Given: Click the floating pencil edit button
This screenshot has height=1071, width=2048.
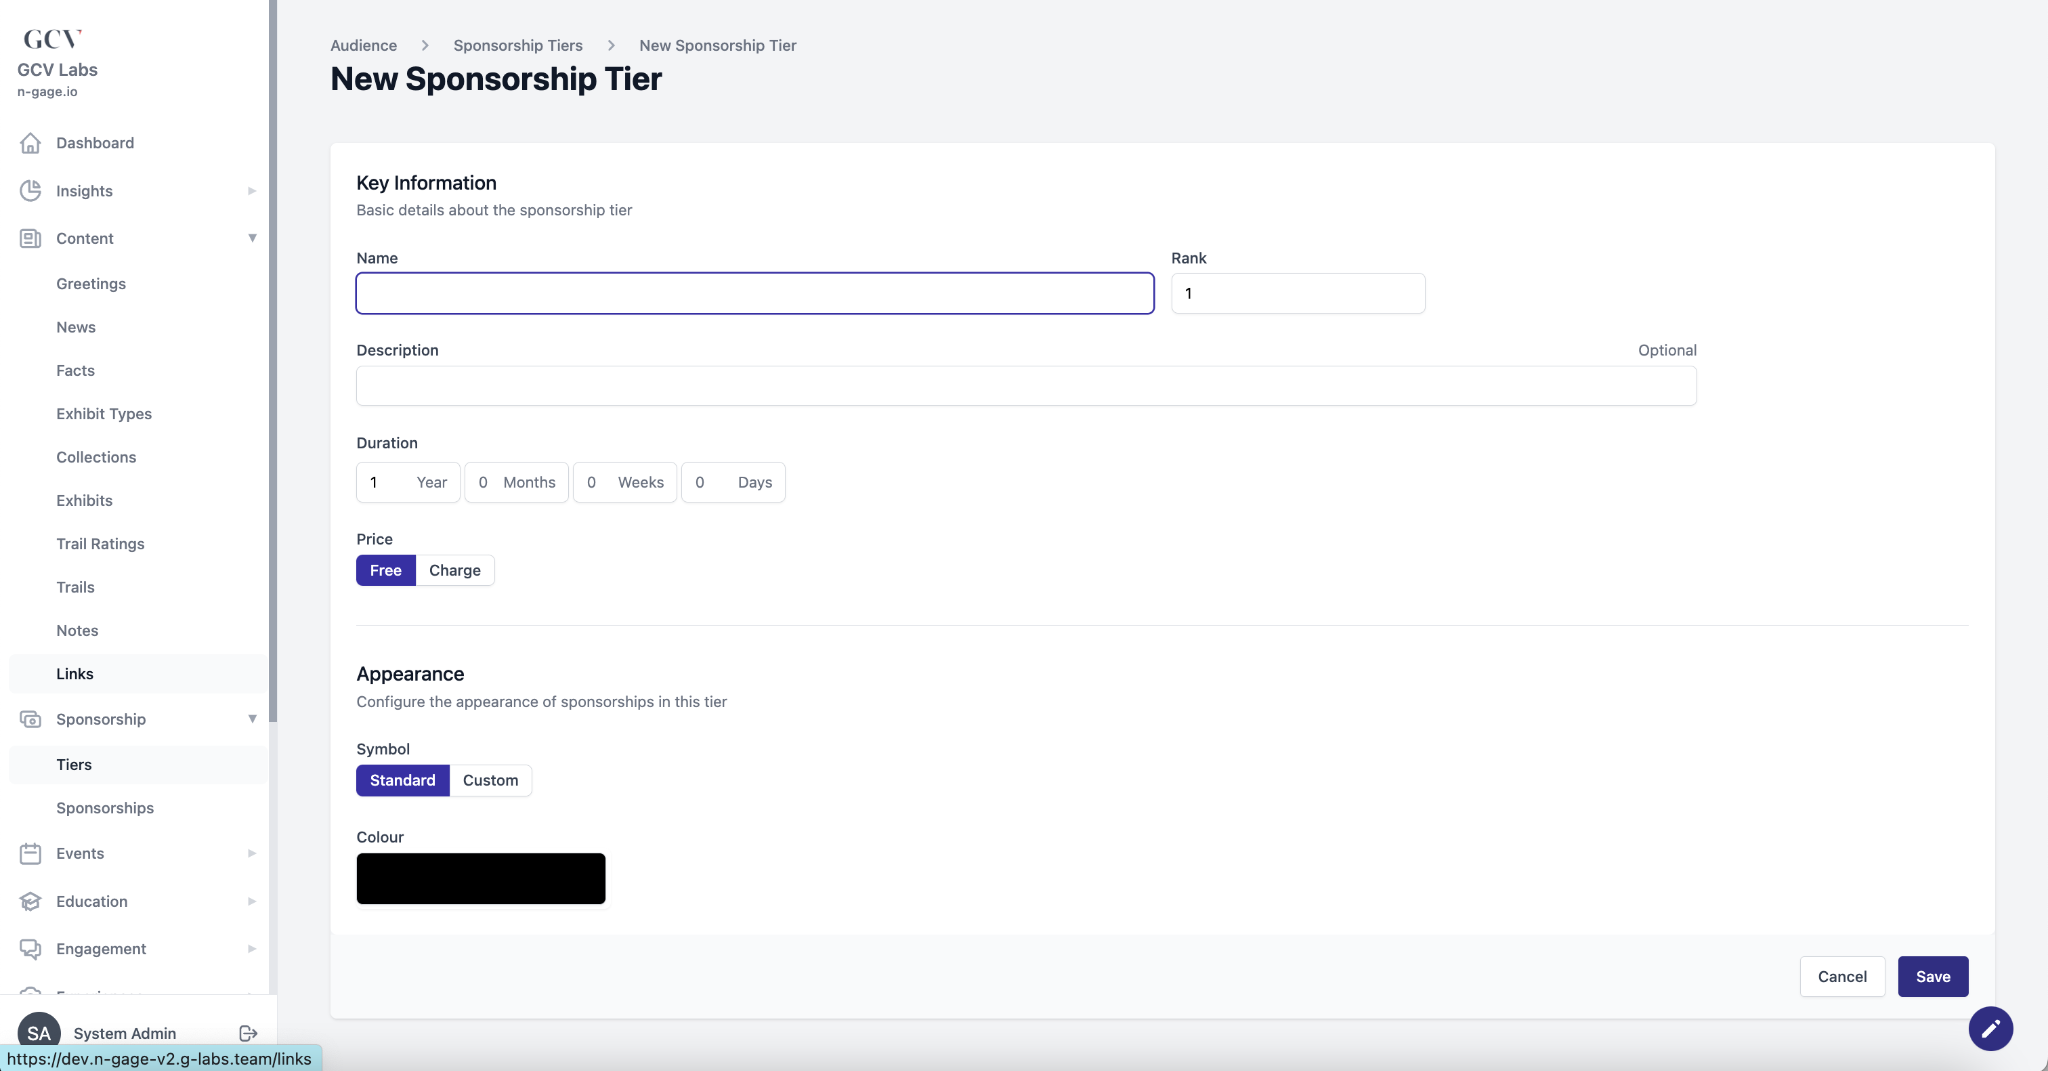Looking at the screenshot, I should coord(1990,1028).
